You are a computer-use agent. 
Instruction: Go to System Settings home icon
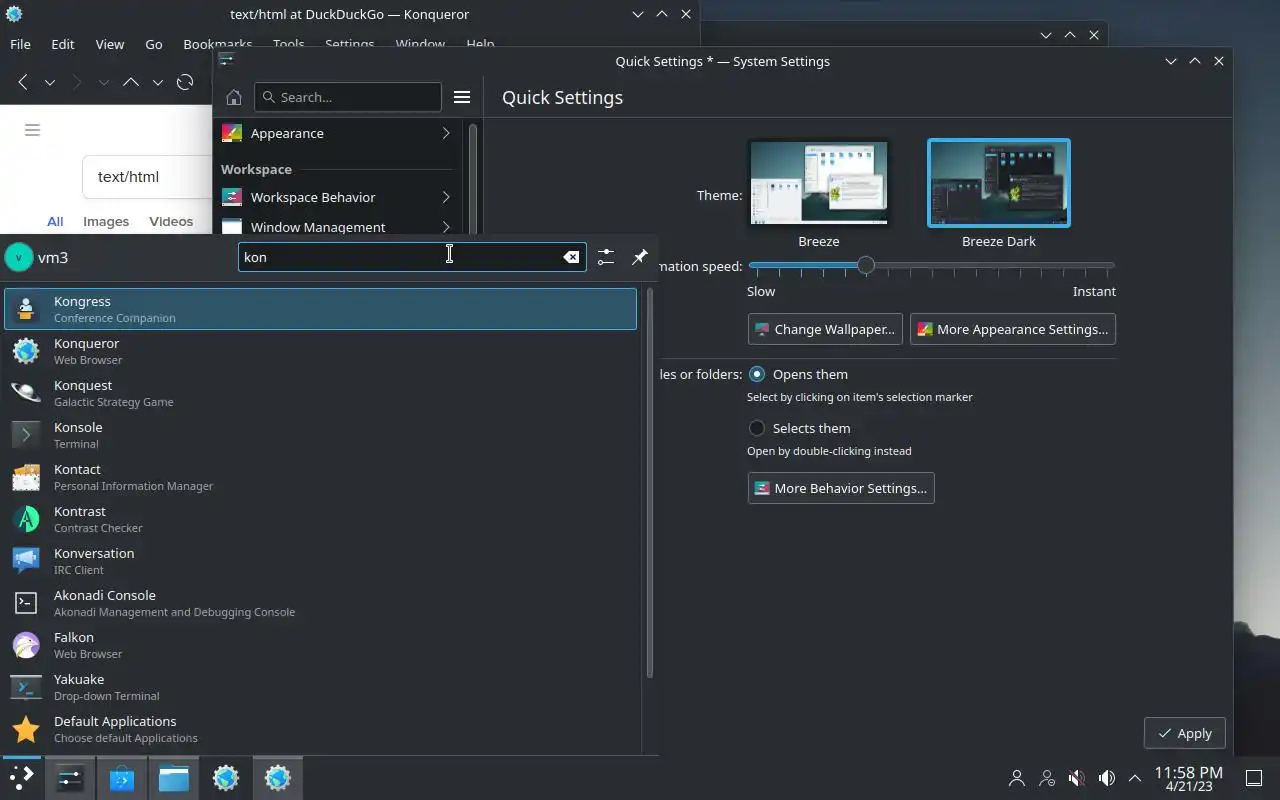click(x=234, y=97)
